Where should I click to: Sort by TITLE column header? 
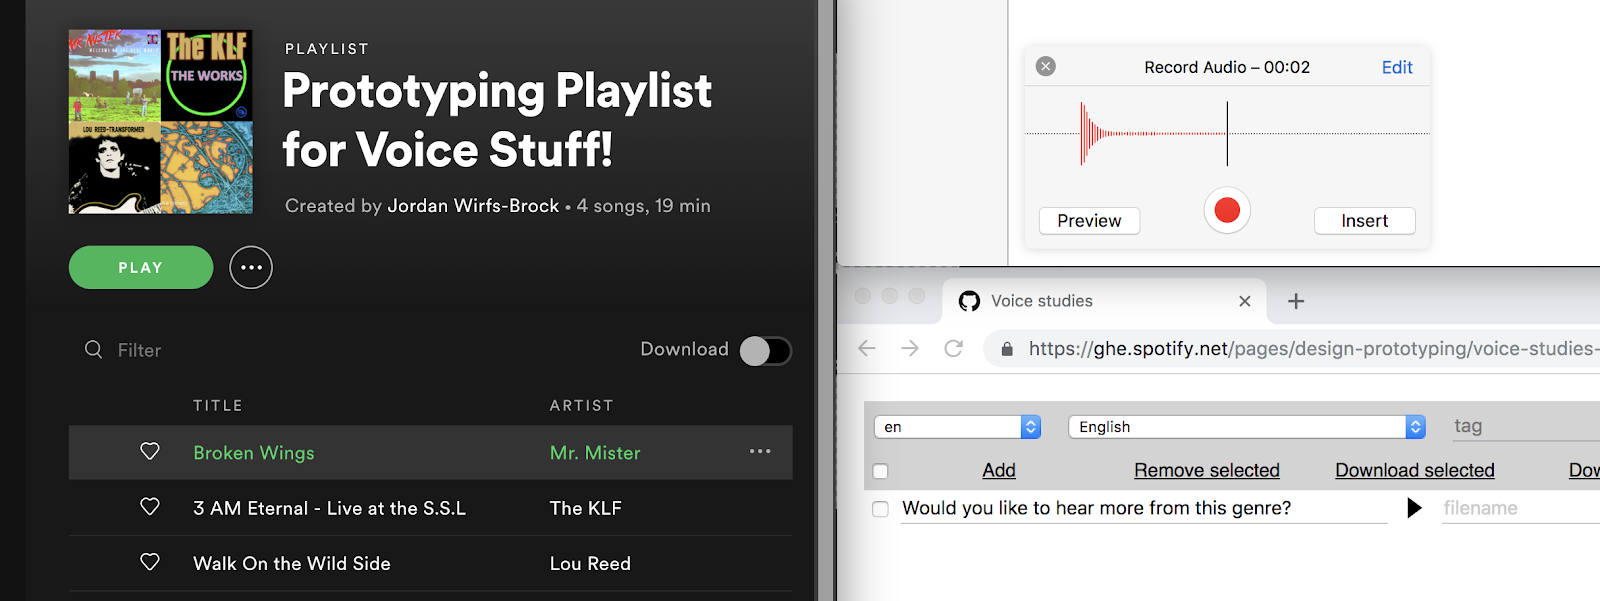pyautogui.click(x=218, y=405)
